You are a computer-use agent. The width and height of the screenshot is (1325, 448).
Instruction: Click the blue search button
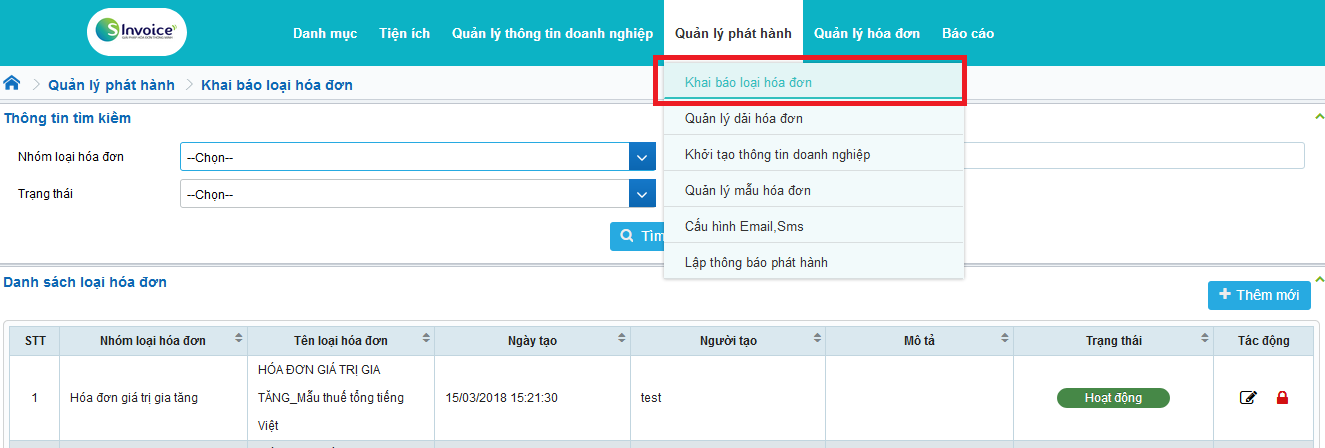tap(638, 236)
